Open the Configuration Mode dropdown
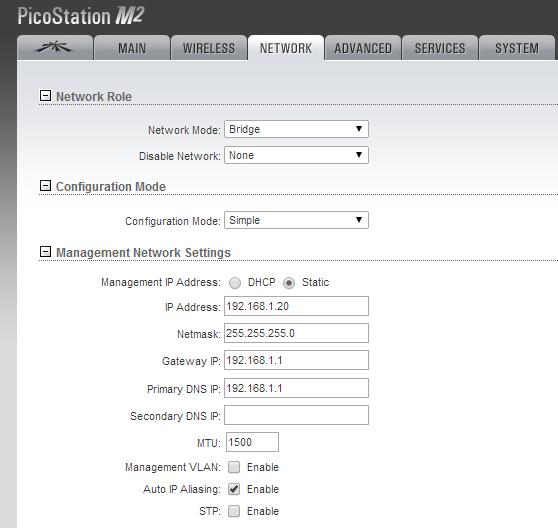This screenshot has height=529, width=558. point(296,220)
